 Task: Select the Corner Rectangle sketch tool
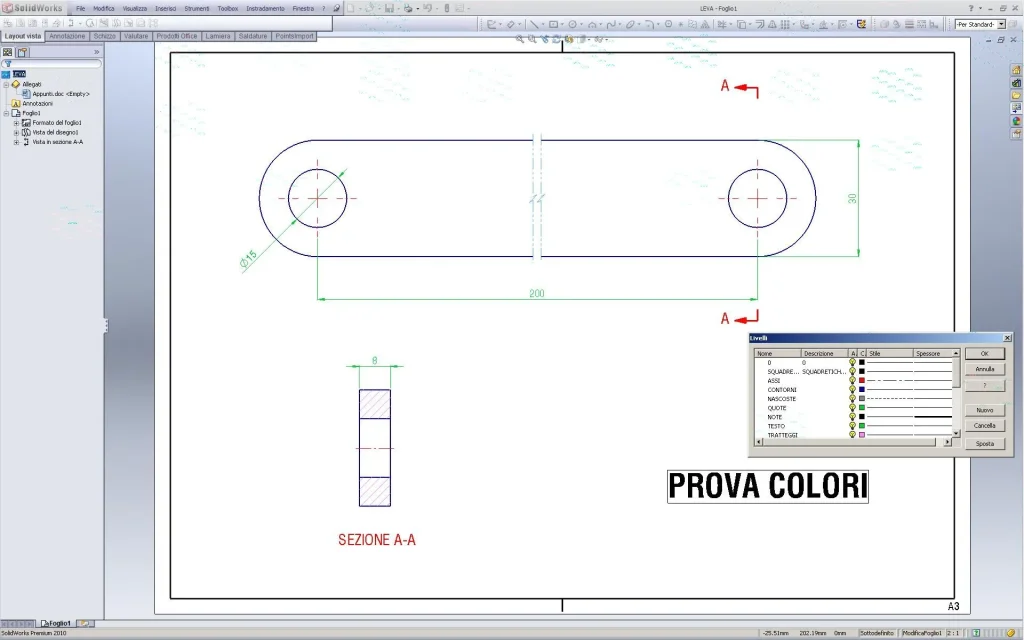(553, 24)
